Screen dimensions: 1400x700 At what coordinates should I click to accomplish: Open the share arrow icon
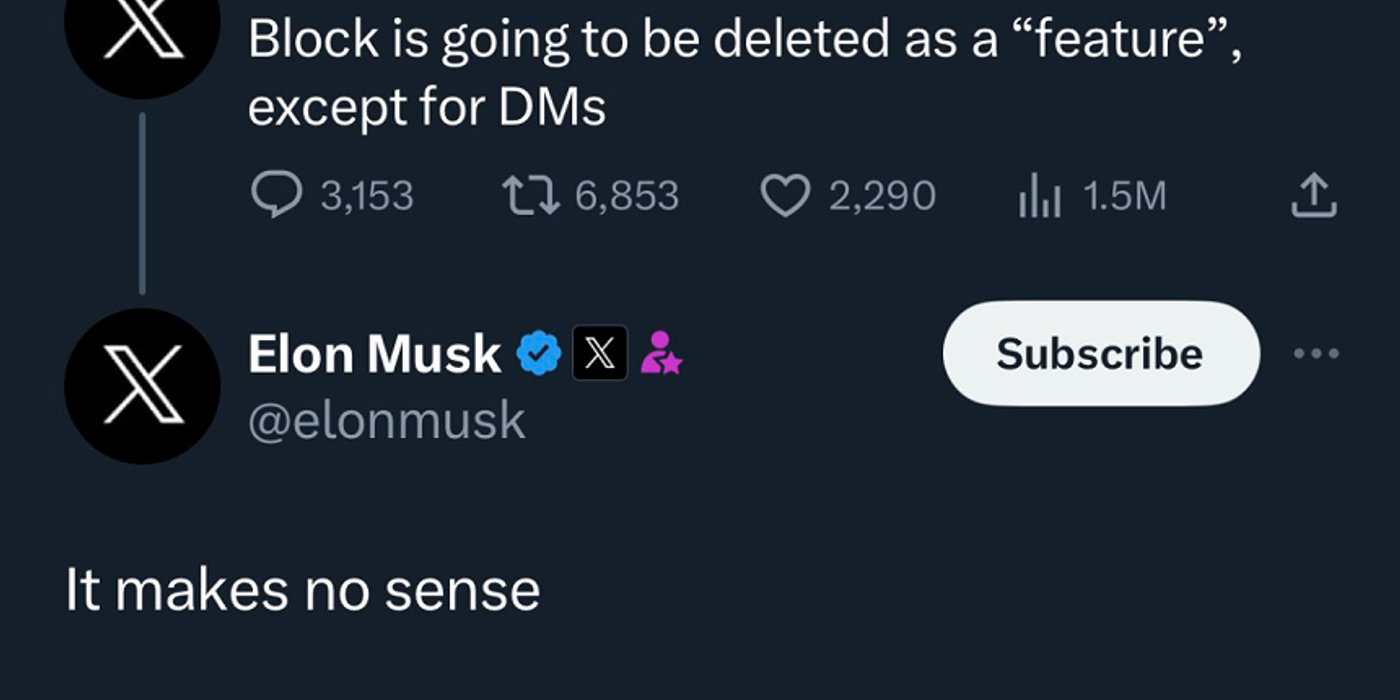pyautogui.click(x=1315, y=196)
